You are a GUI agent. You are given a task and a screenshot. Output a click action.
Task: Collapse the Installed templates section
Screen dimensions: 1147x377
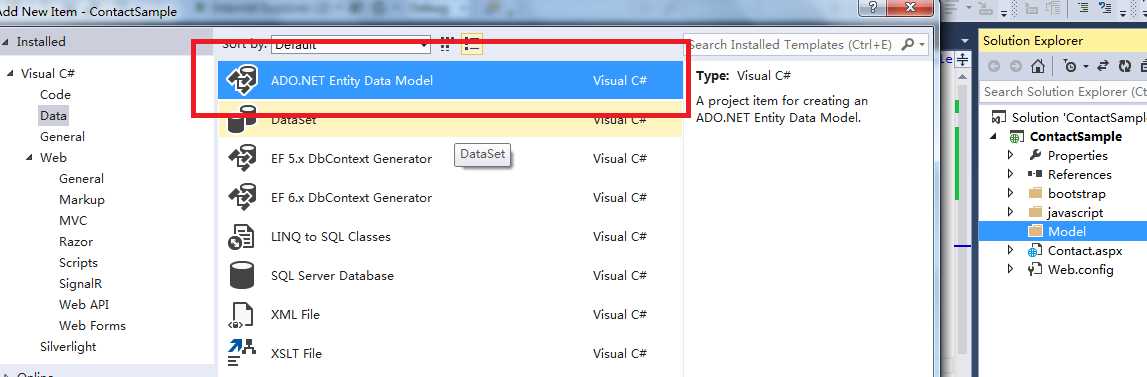tap(5, 42)
